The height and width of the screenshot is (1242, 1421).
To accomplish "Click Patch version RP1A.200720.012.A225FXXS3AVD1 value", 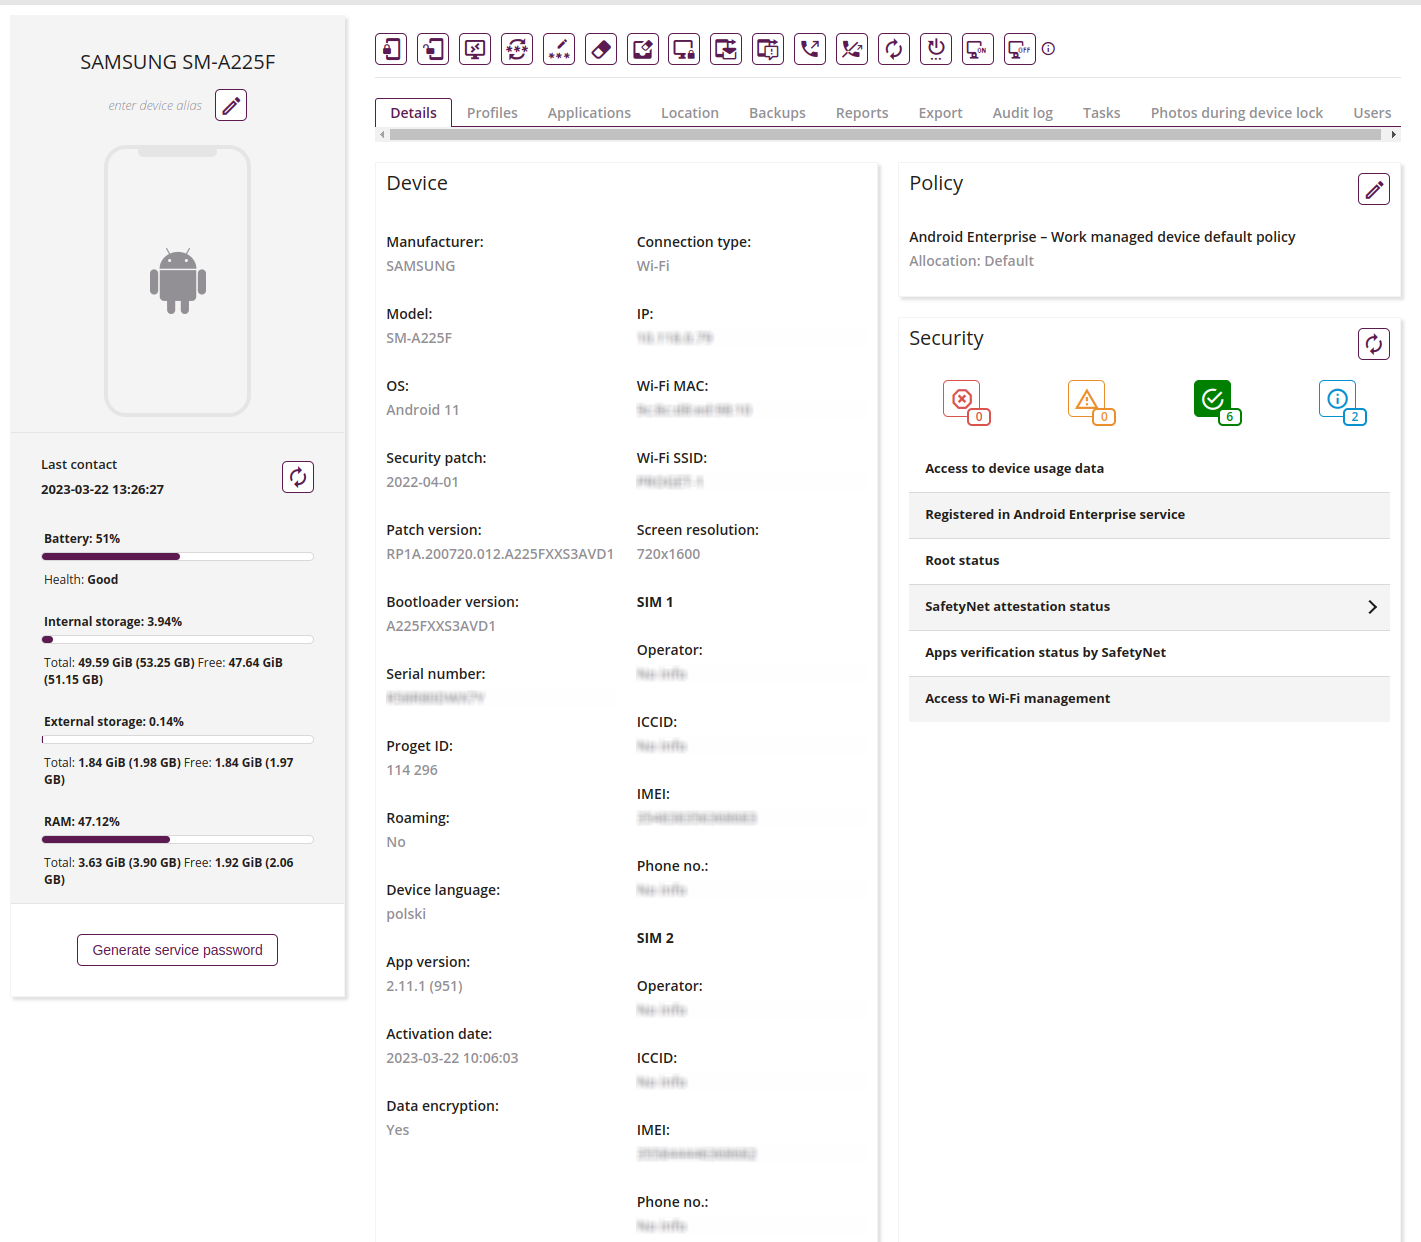I will (x=500, y=554).
